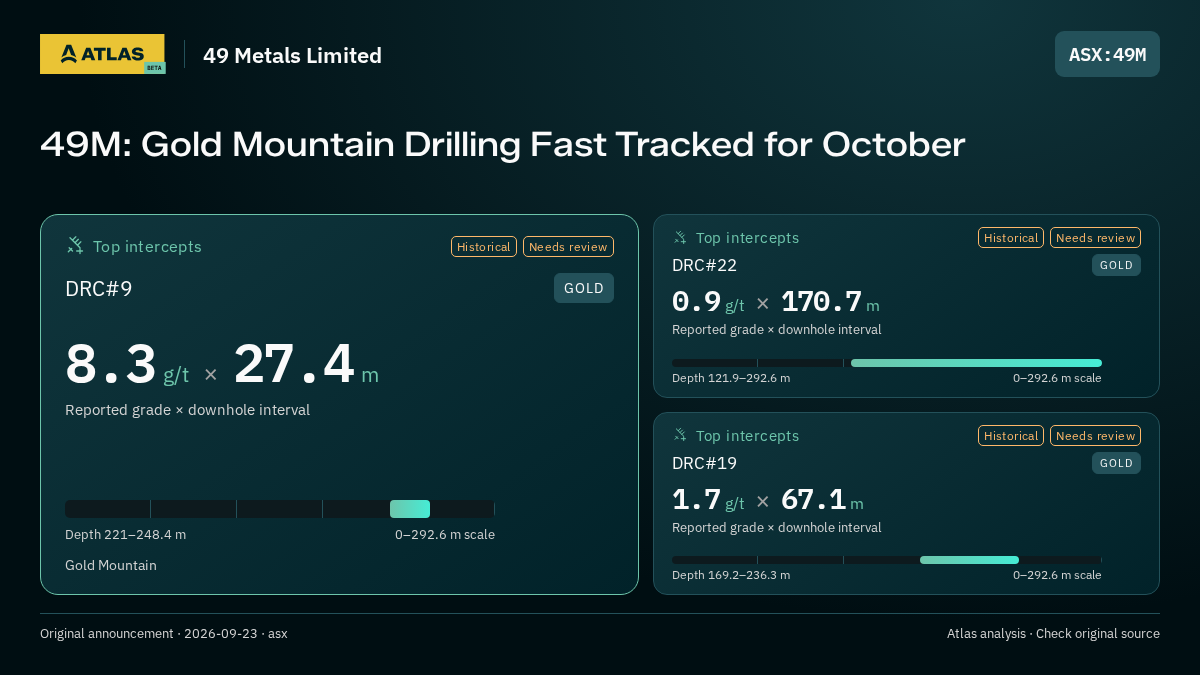Click the Gold Mountain project label
The image size is (1200, 675).
click(111, 565)
